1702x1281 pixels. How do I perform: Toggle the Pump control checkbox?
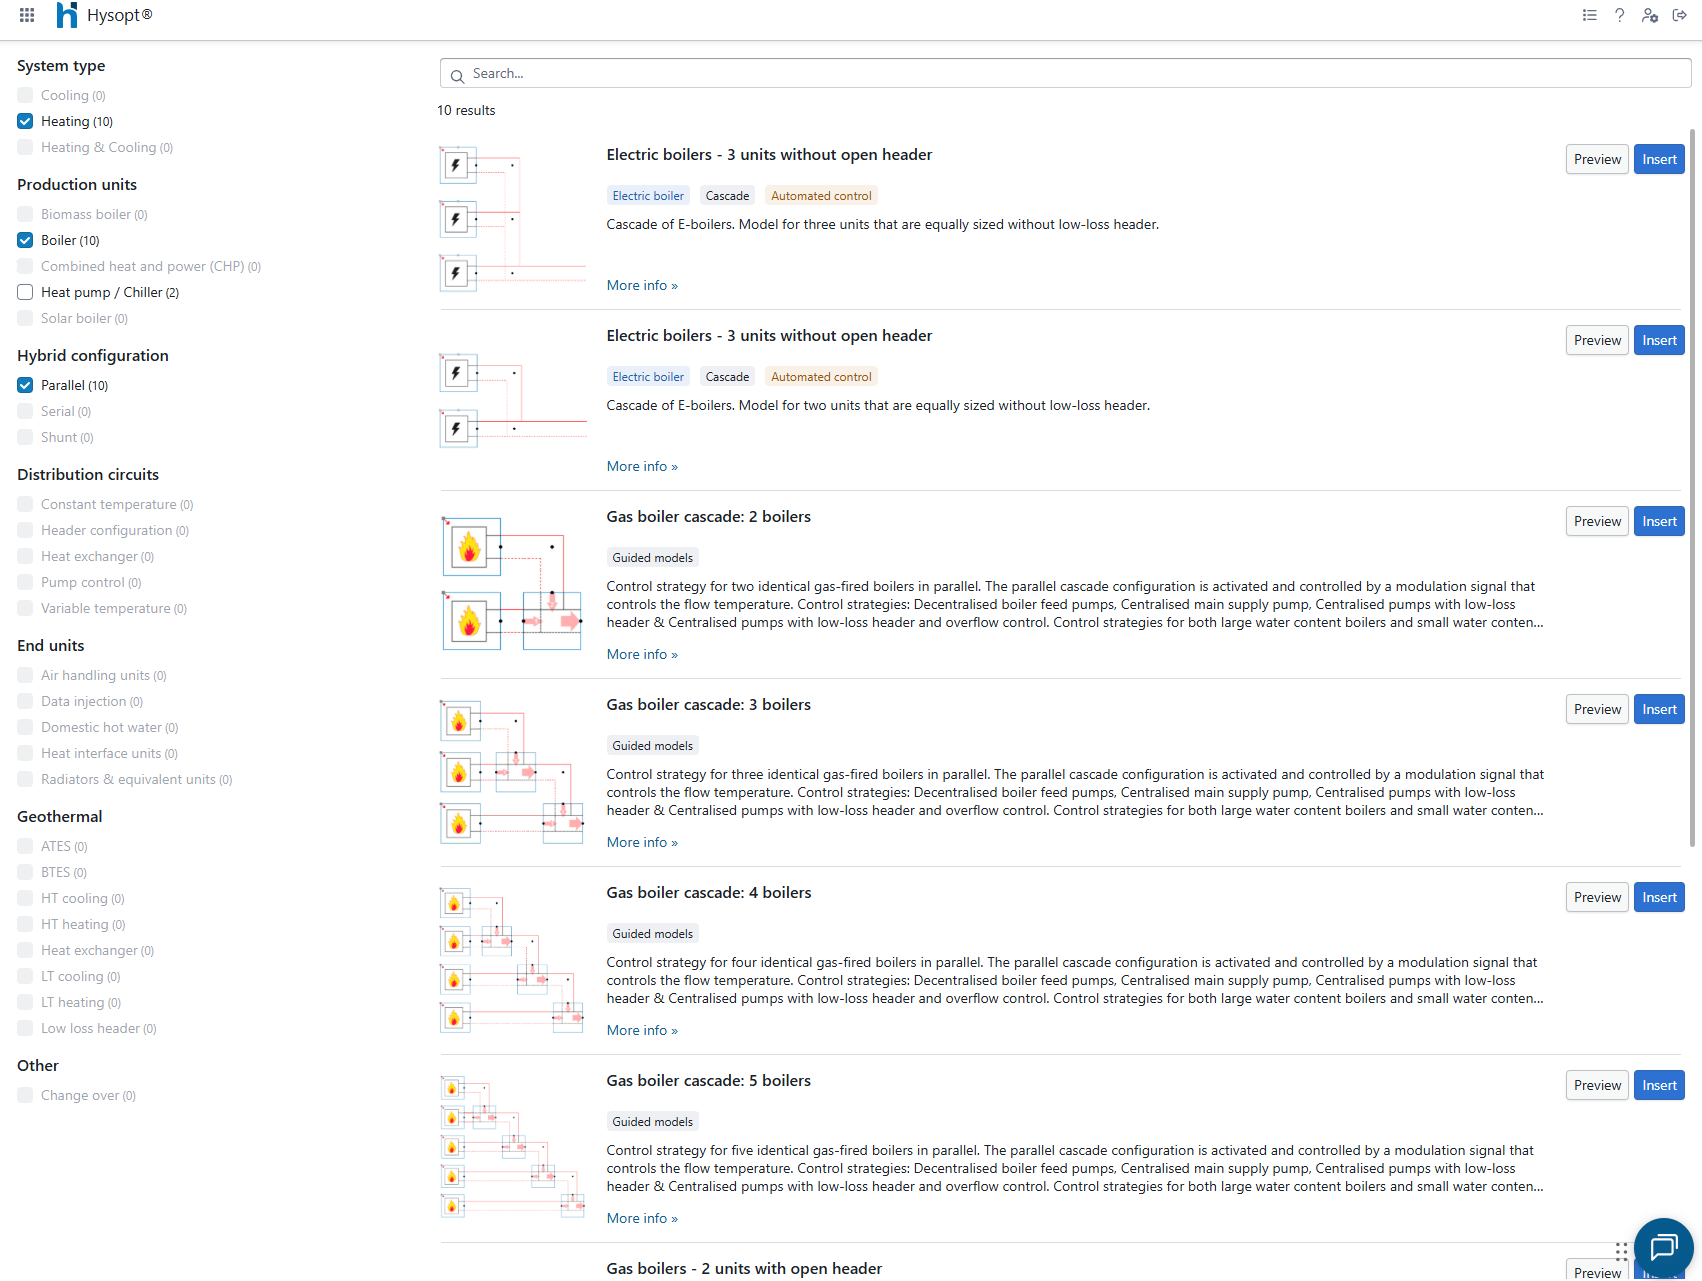25,582
